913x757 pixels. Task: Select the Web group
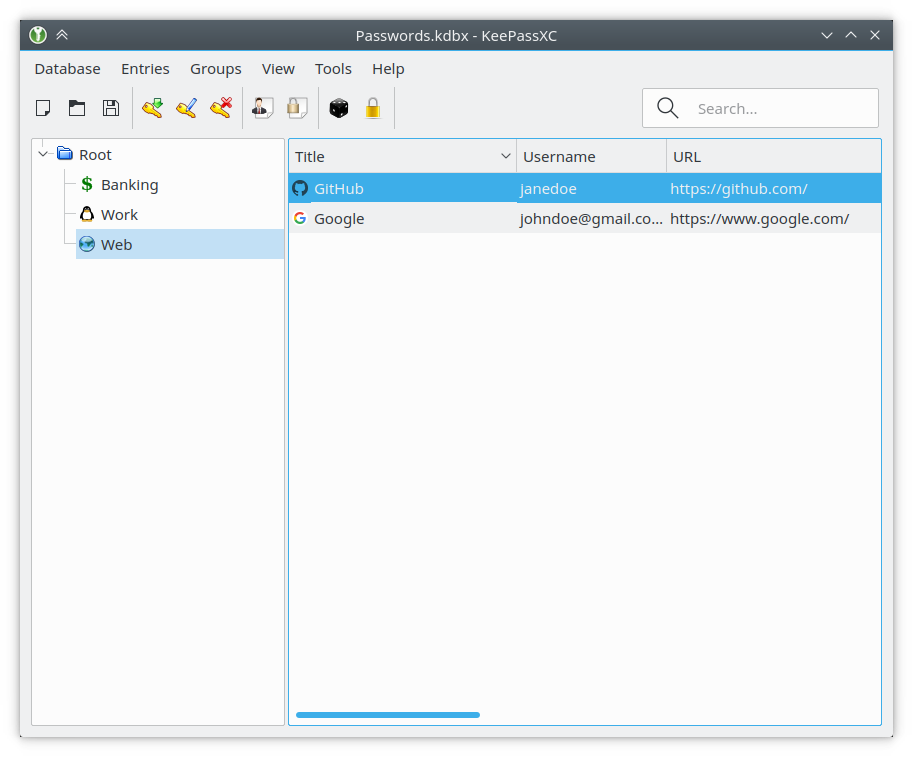(180, 245)
